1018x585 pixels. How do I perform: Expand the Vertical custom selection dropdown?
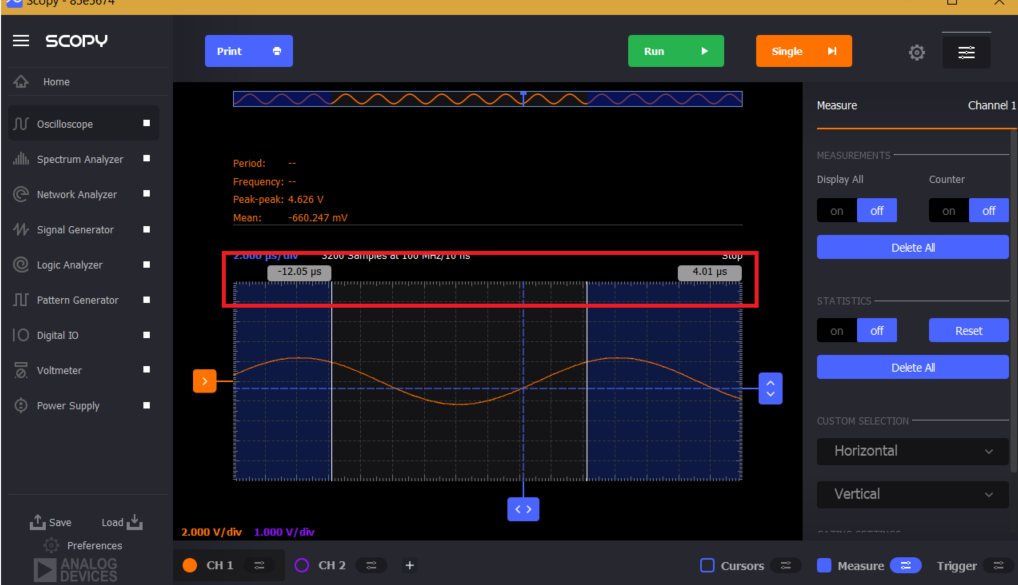[913, 494]
